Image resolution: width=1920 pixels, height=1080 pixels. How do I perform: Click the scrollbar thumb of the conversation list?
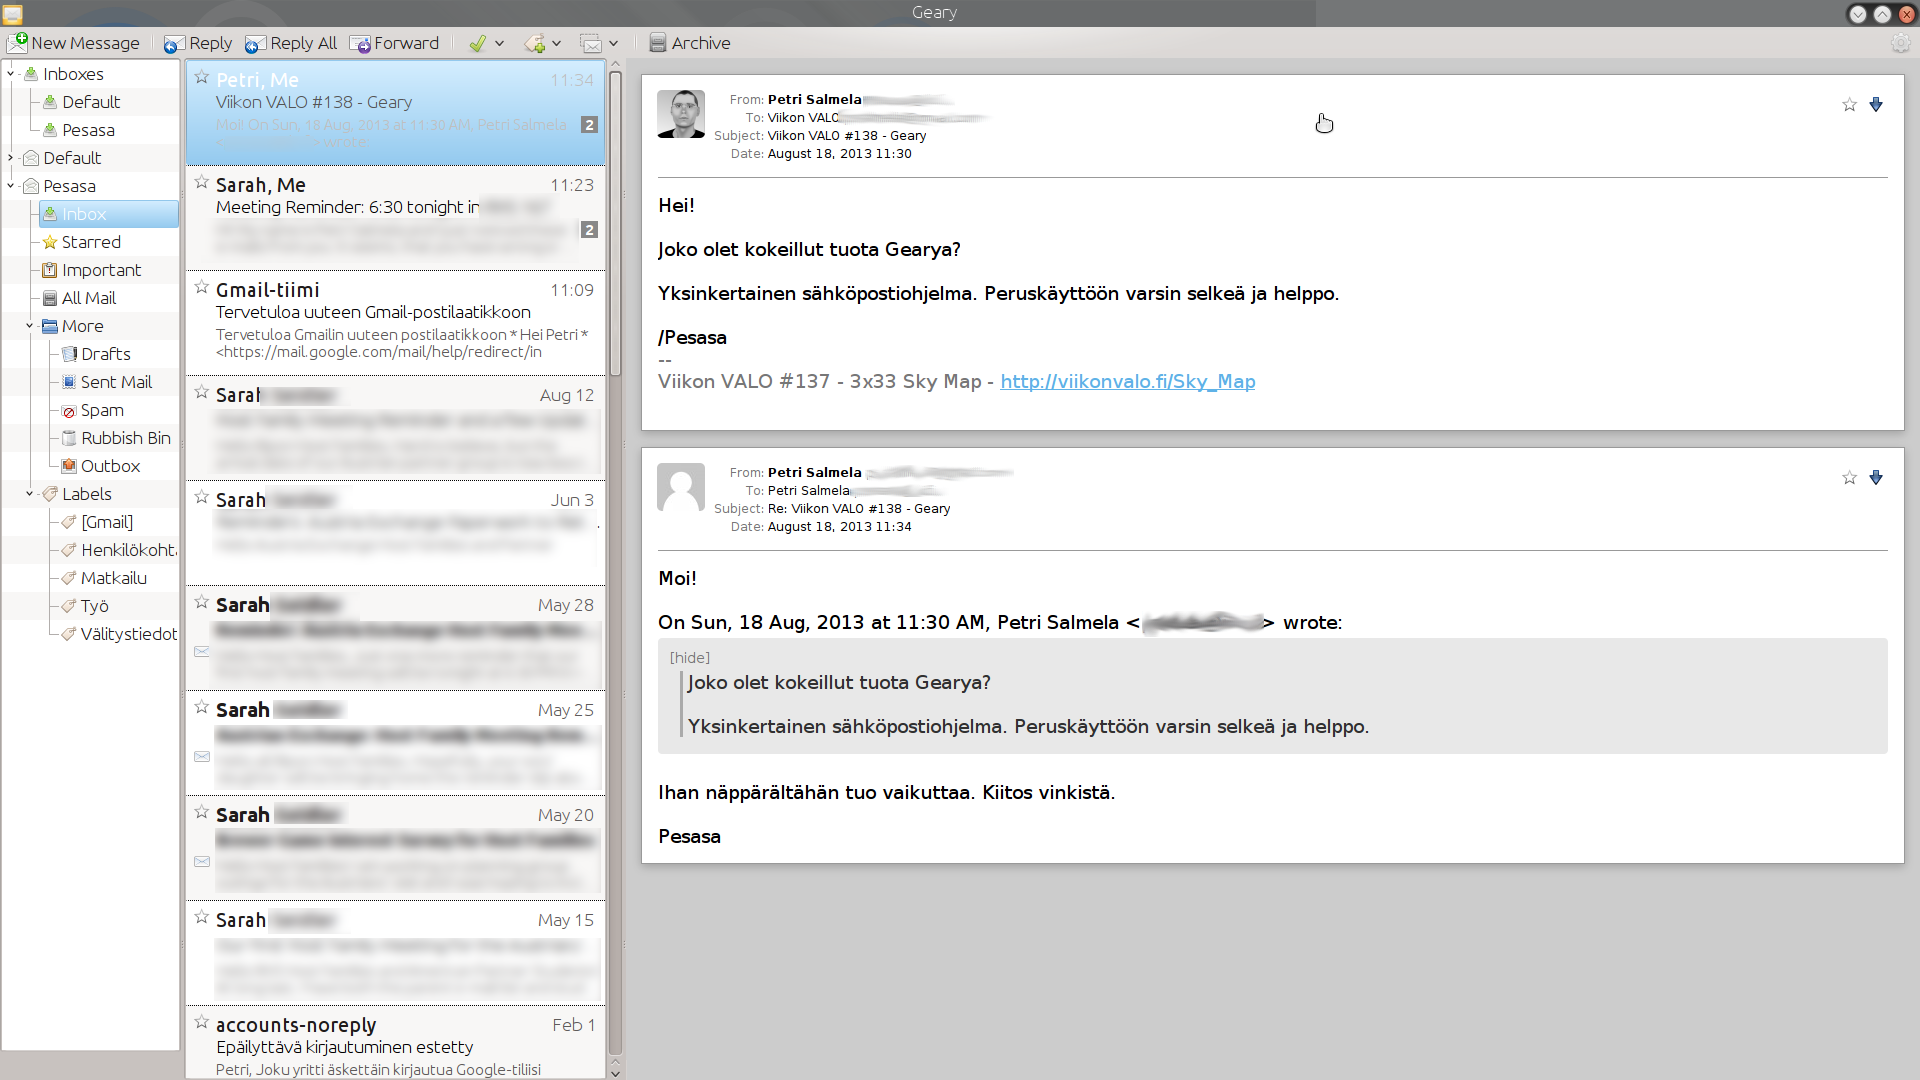615,223
